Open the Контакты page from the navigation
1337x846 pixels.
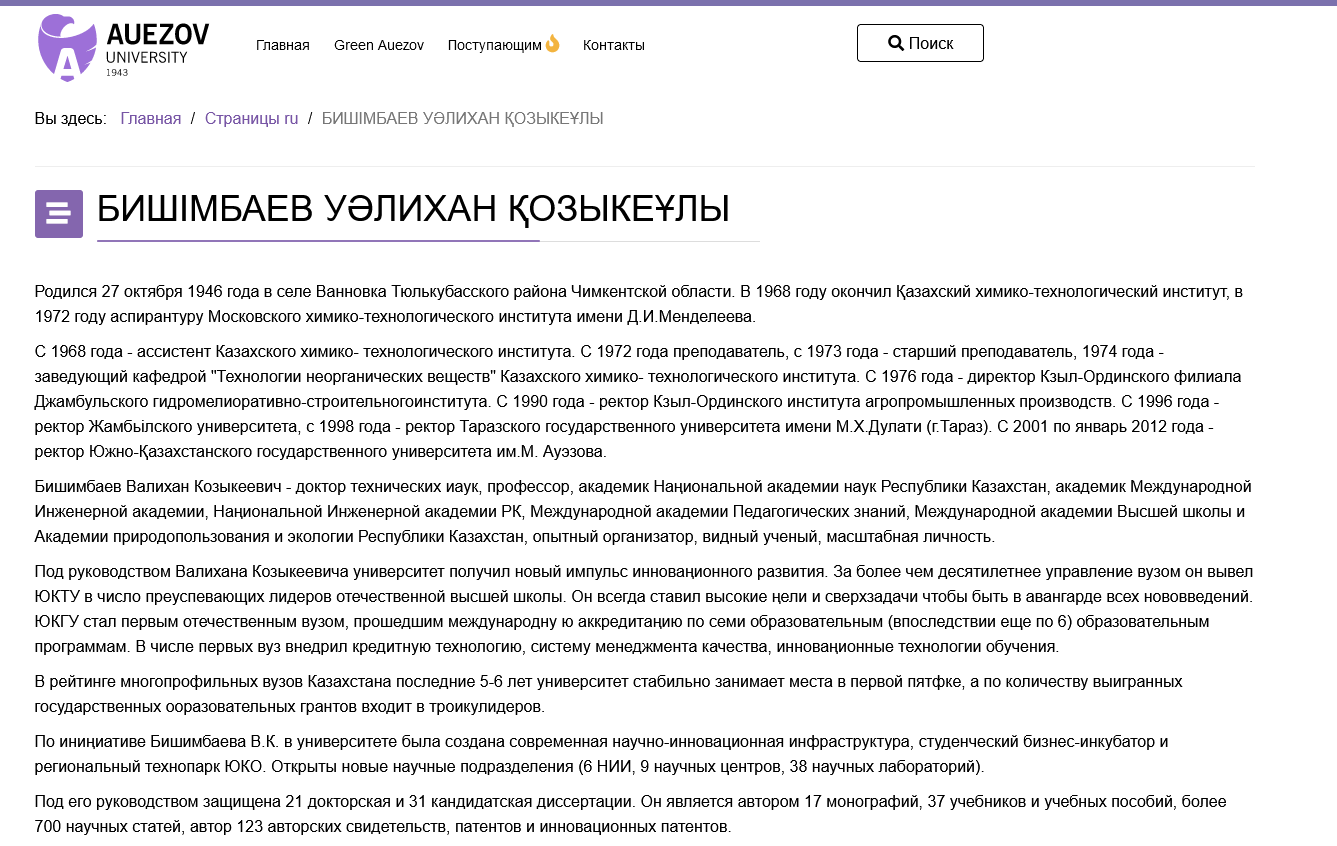coord(613,45)
